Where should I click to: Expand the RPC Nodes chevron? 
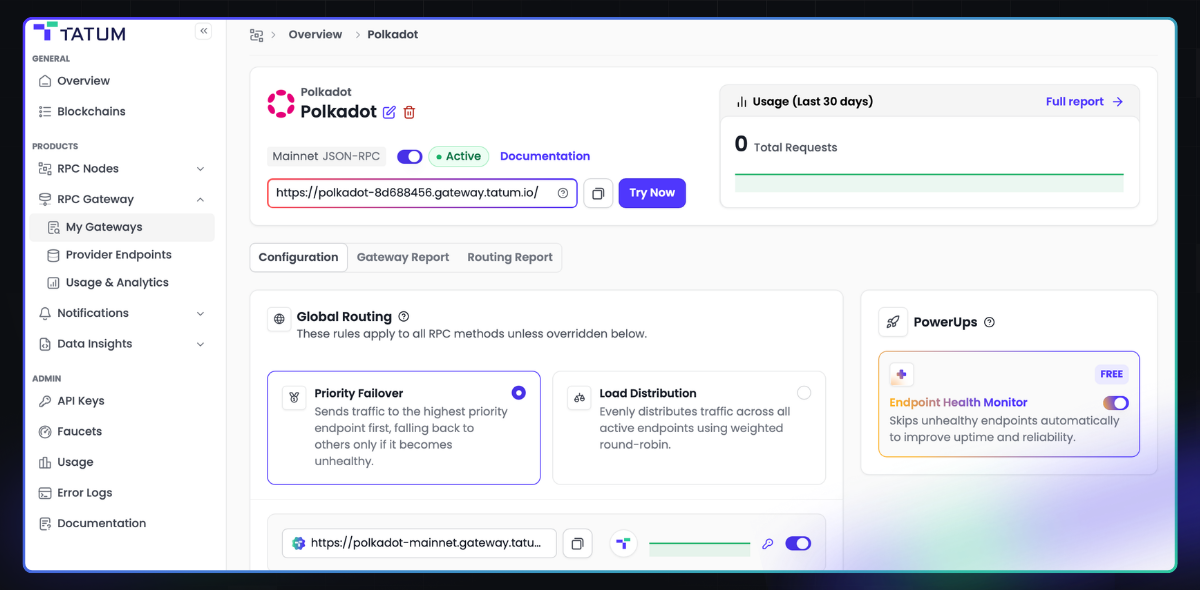click(x=200, y=169)
